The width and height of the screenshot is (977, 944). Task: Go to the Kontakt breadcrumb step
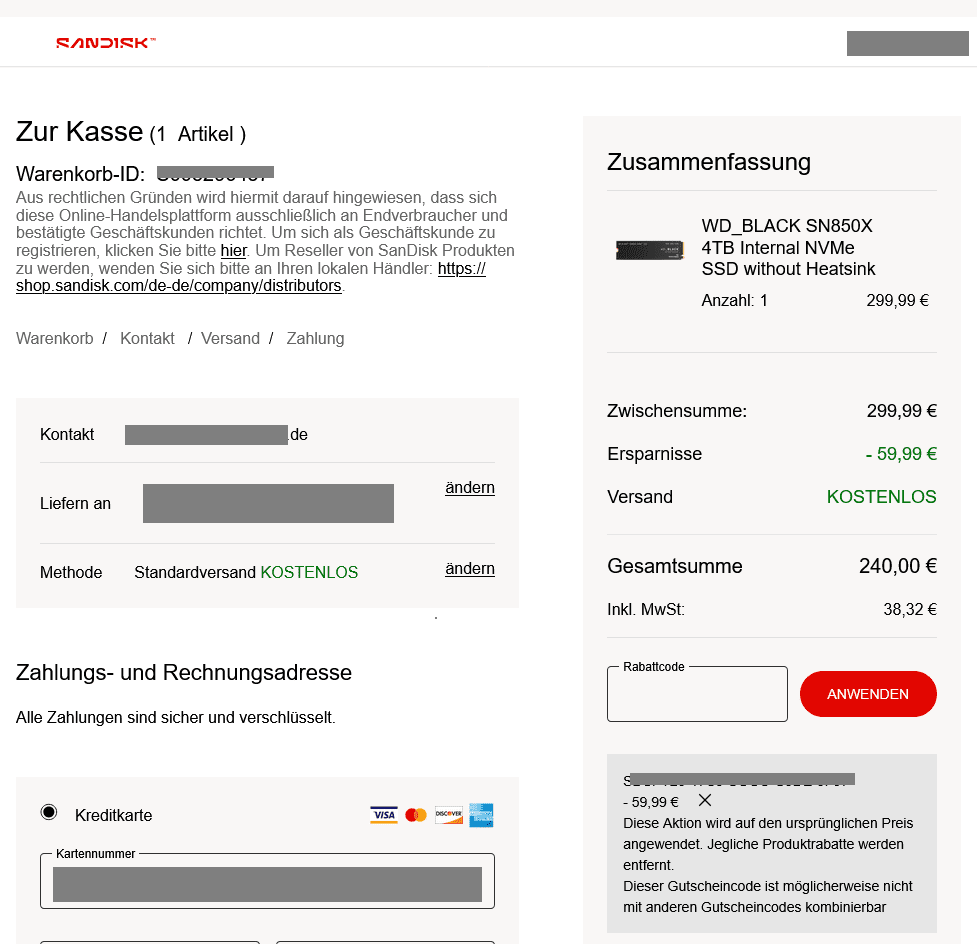pos(147,338)
